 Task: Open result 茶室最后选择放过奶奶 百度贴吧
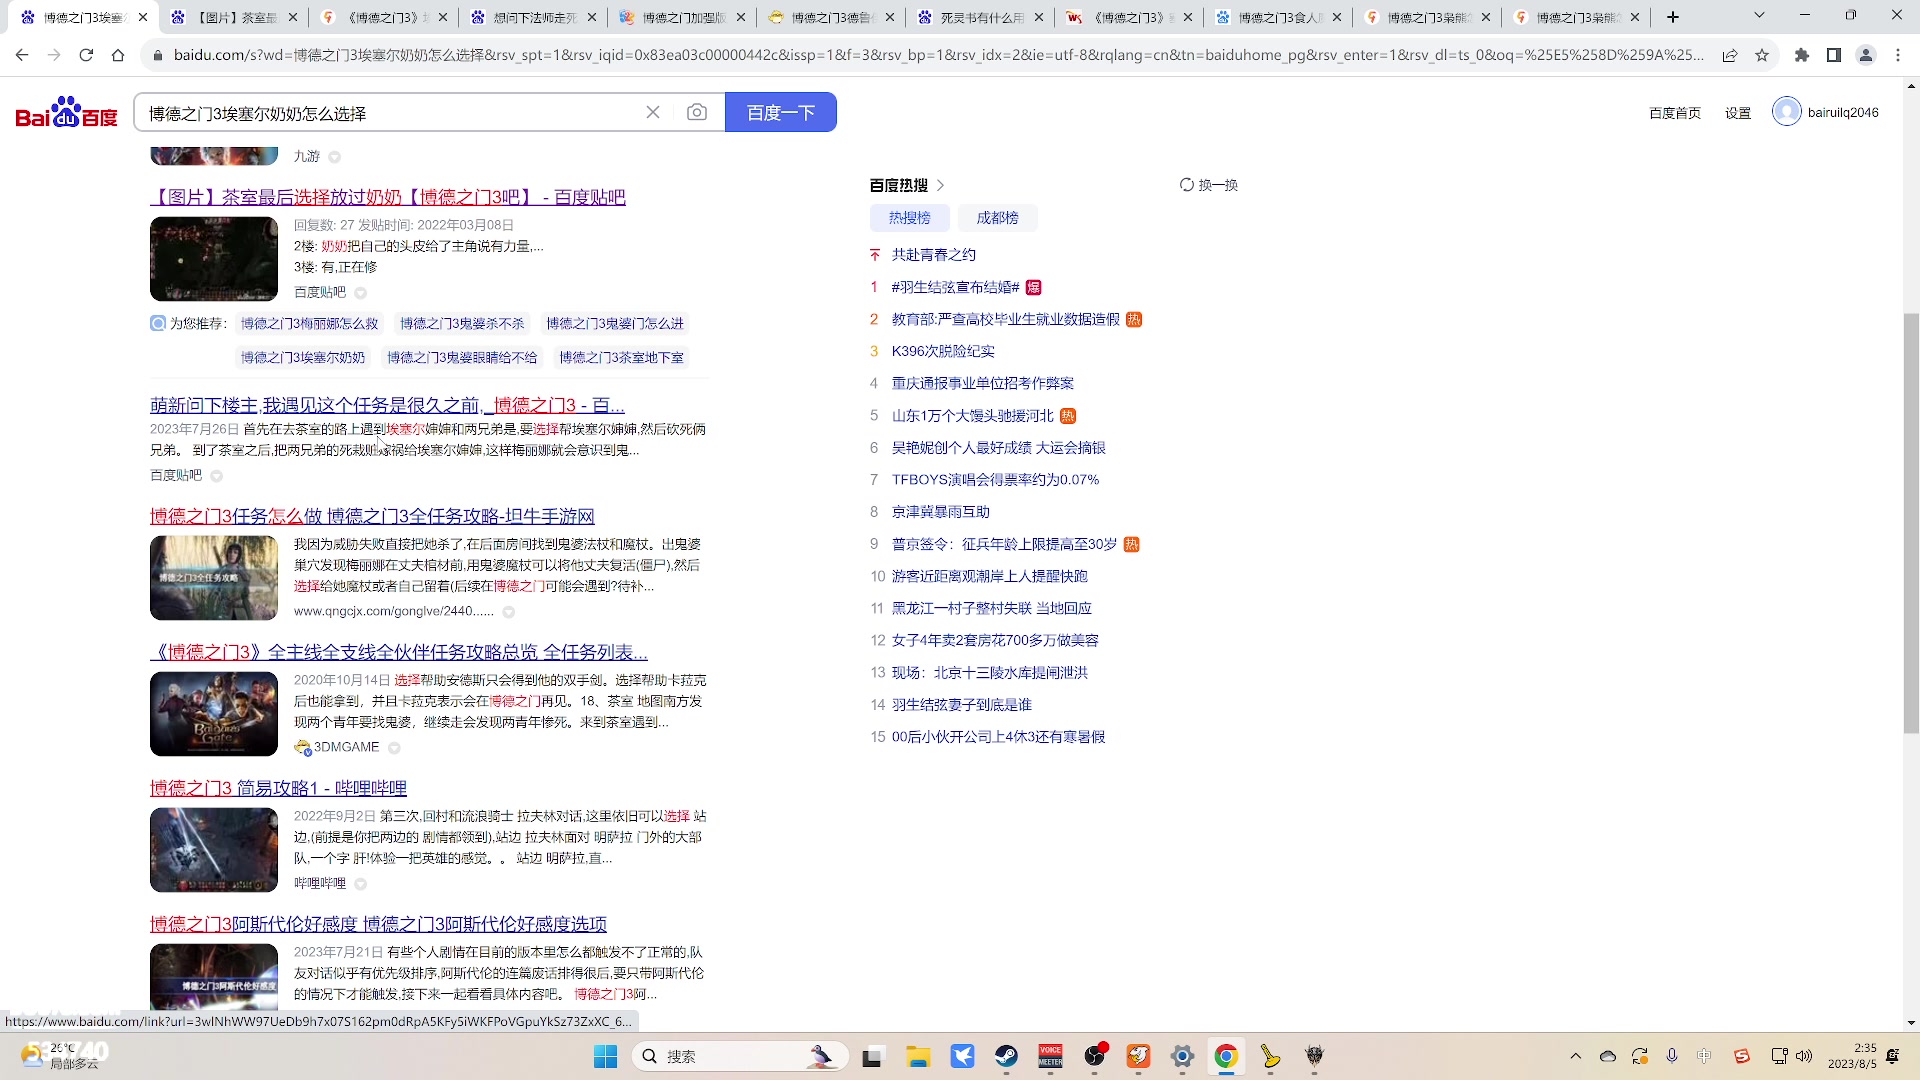click(x=388, y=197)
